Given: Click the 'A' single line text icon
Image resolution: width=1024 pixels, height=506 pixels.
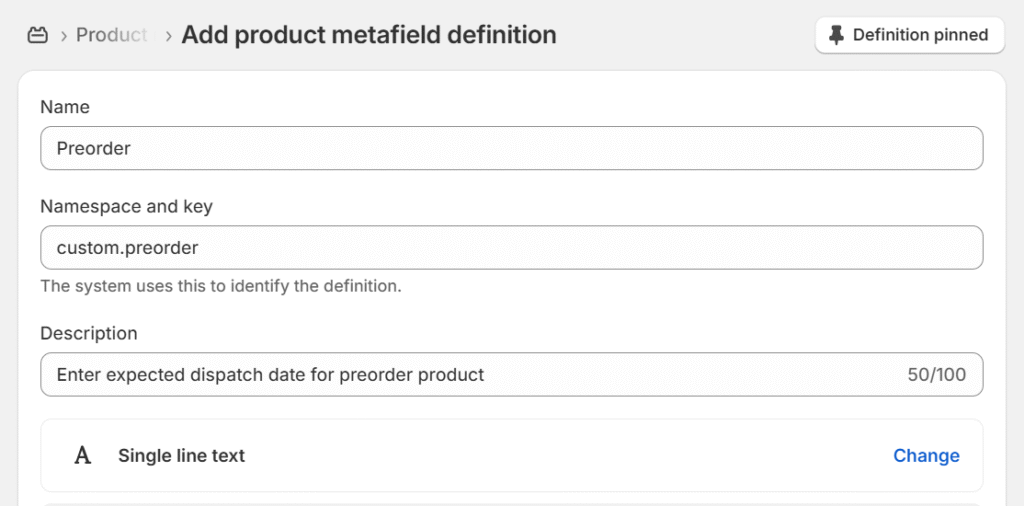Looking at the screenshot, I should click(83, 456).
